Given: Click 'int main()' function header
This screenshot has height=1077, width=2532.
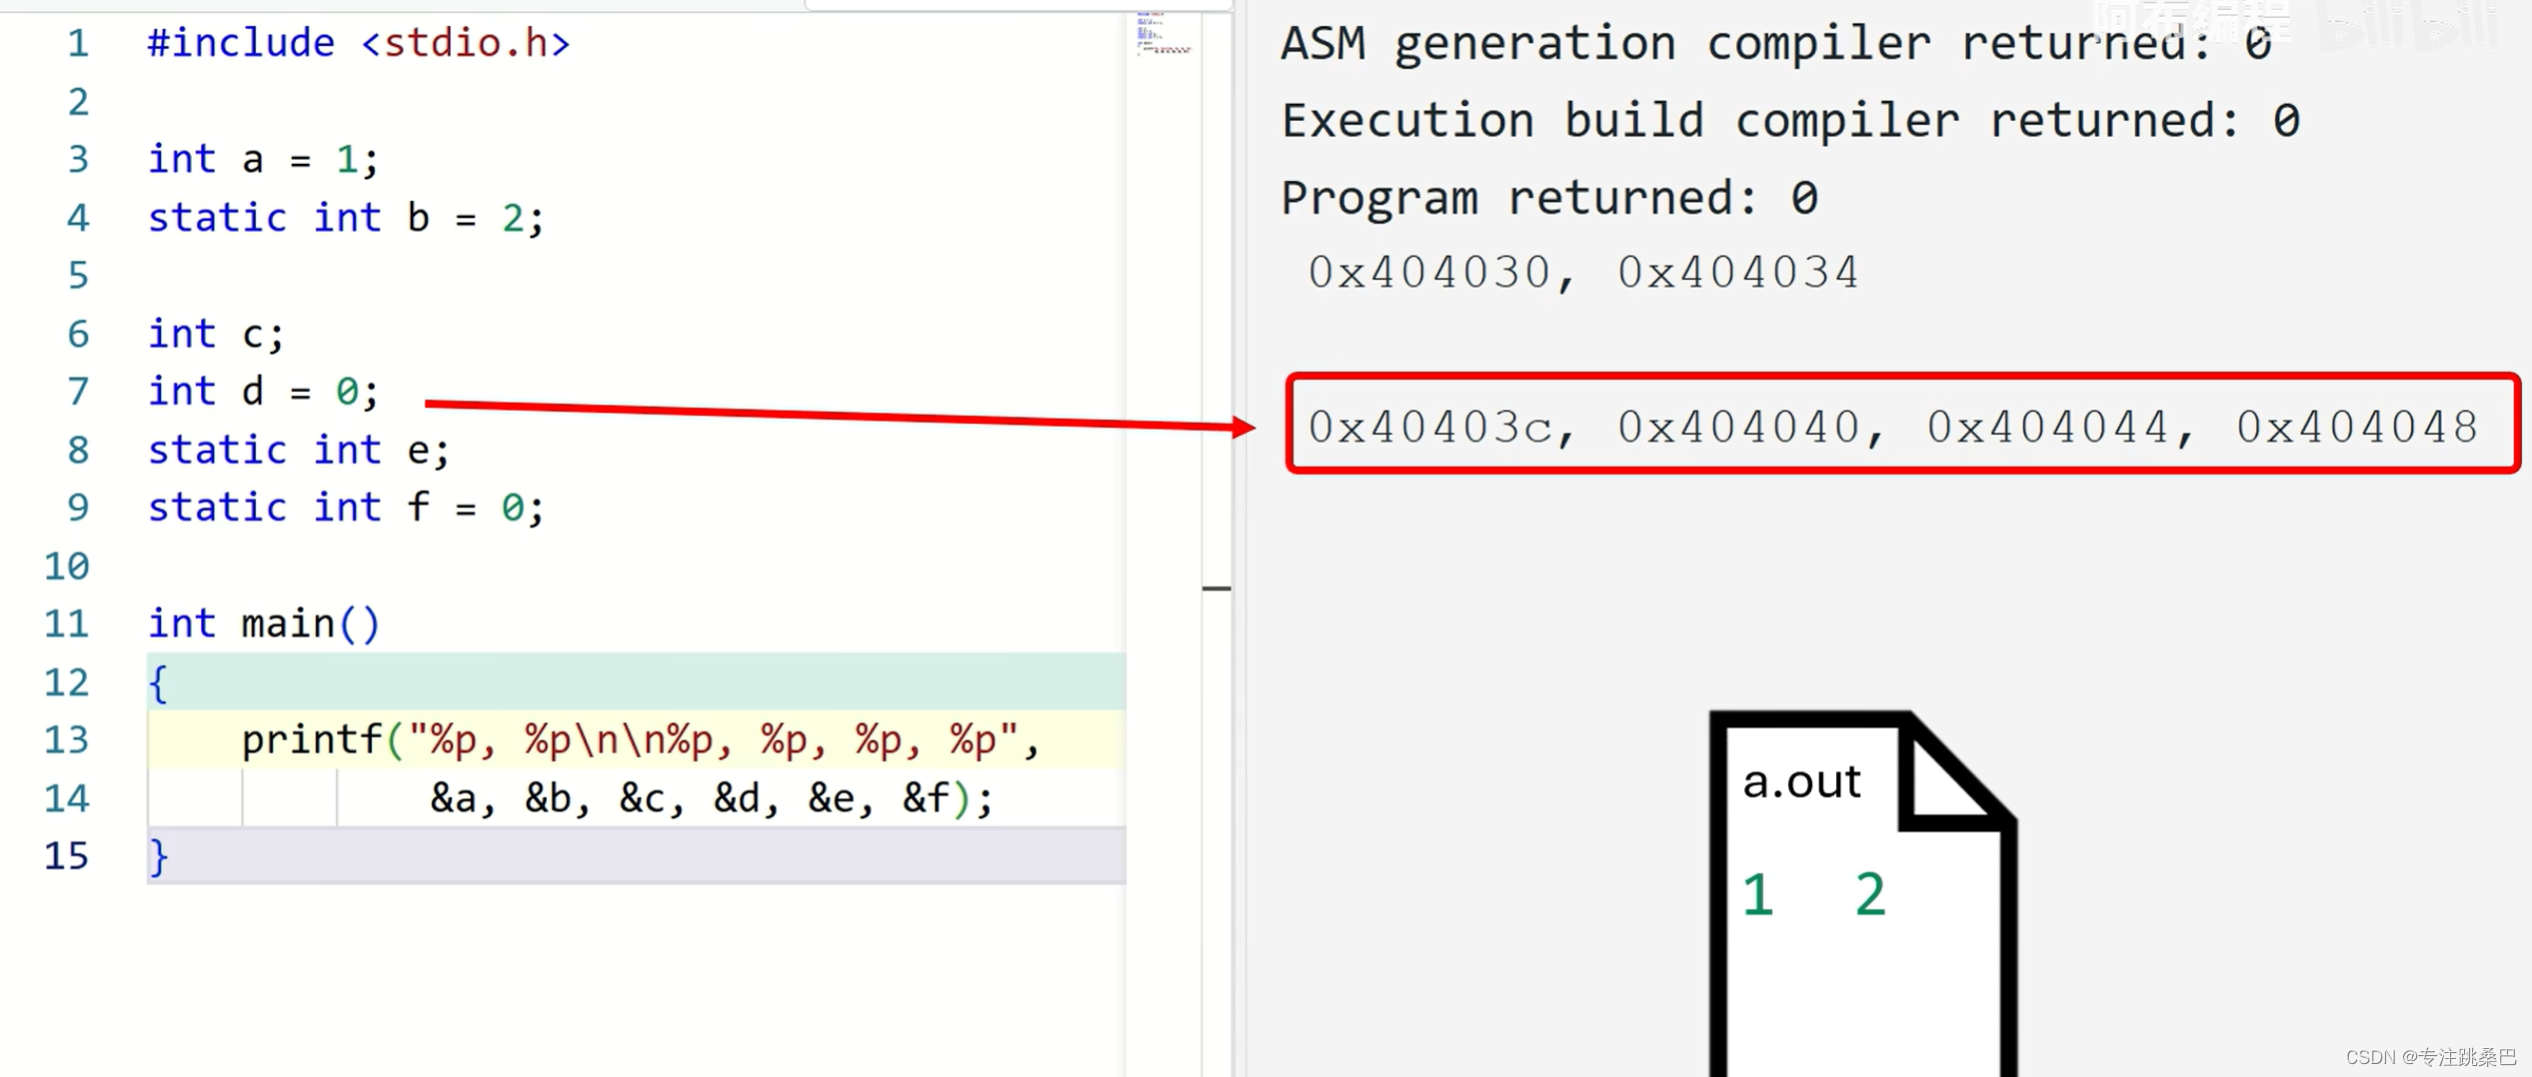Looking at the screenshot, I should (x=263, y=624).
